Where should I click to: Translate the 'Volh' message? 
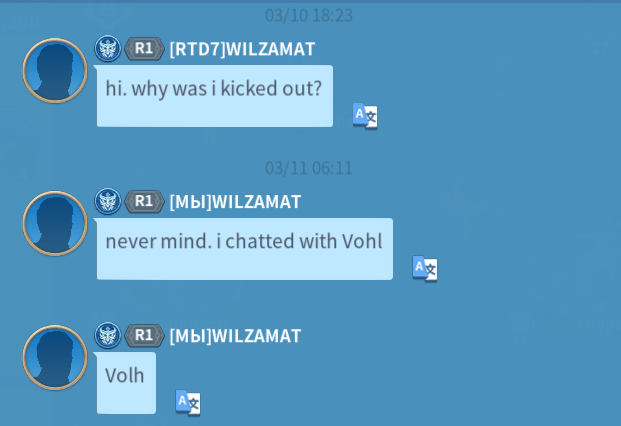coord(188,403)
